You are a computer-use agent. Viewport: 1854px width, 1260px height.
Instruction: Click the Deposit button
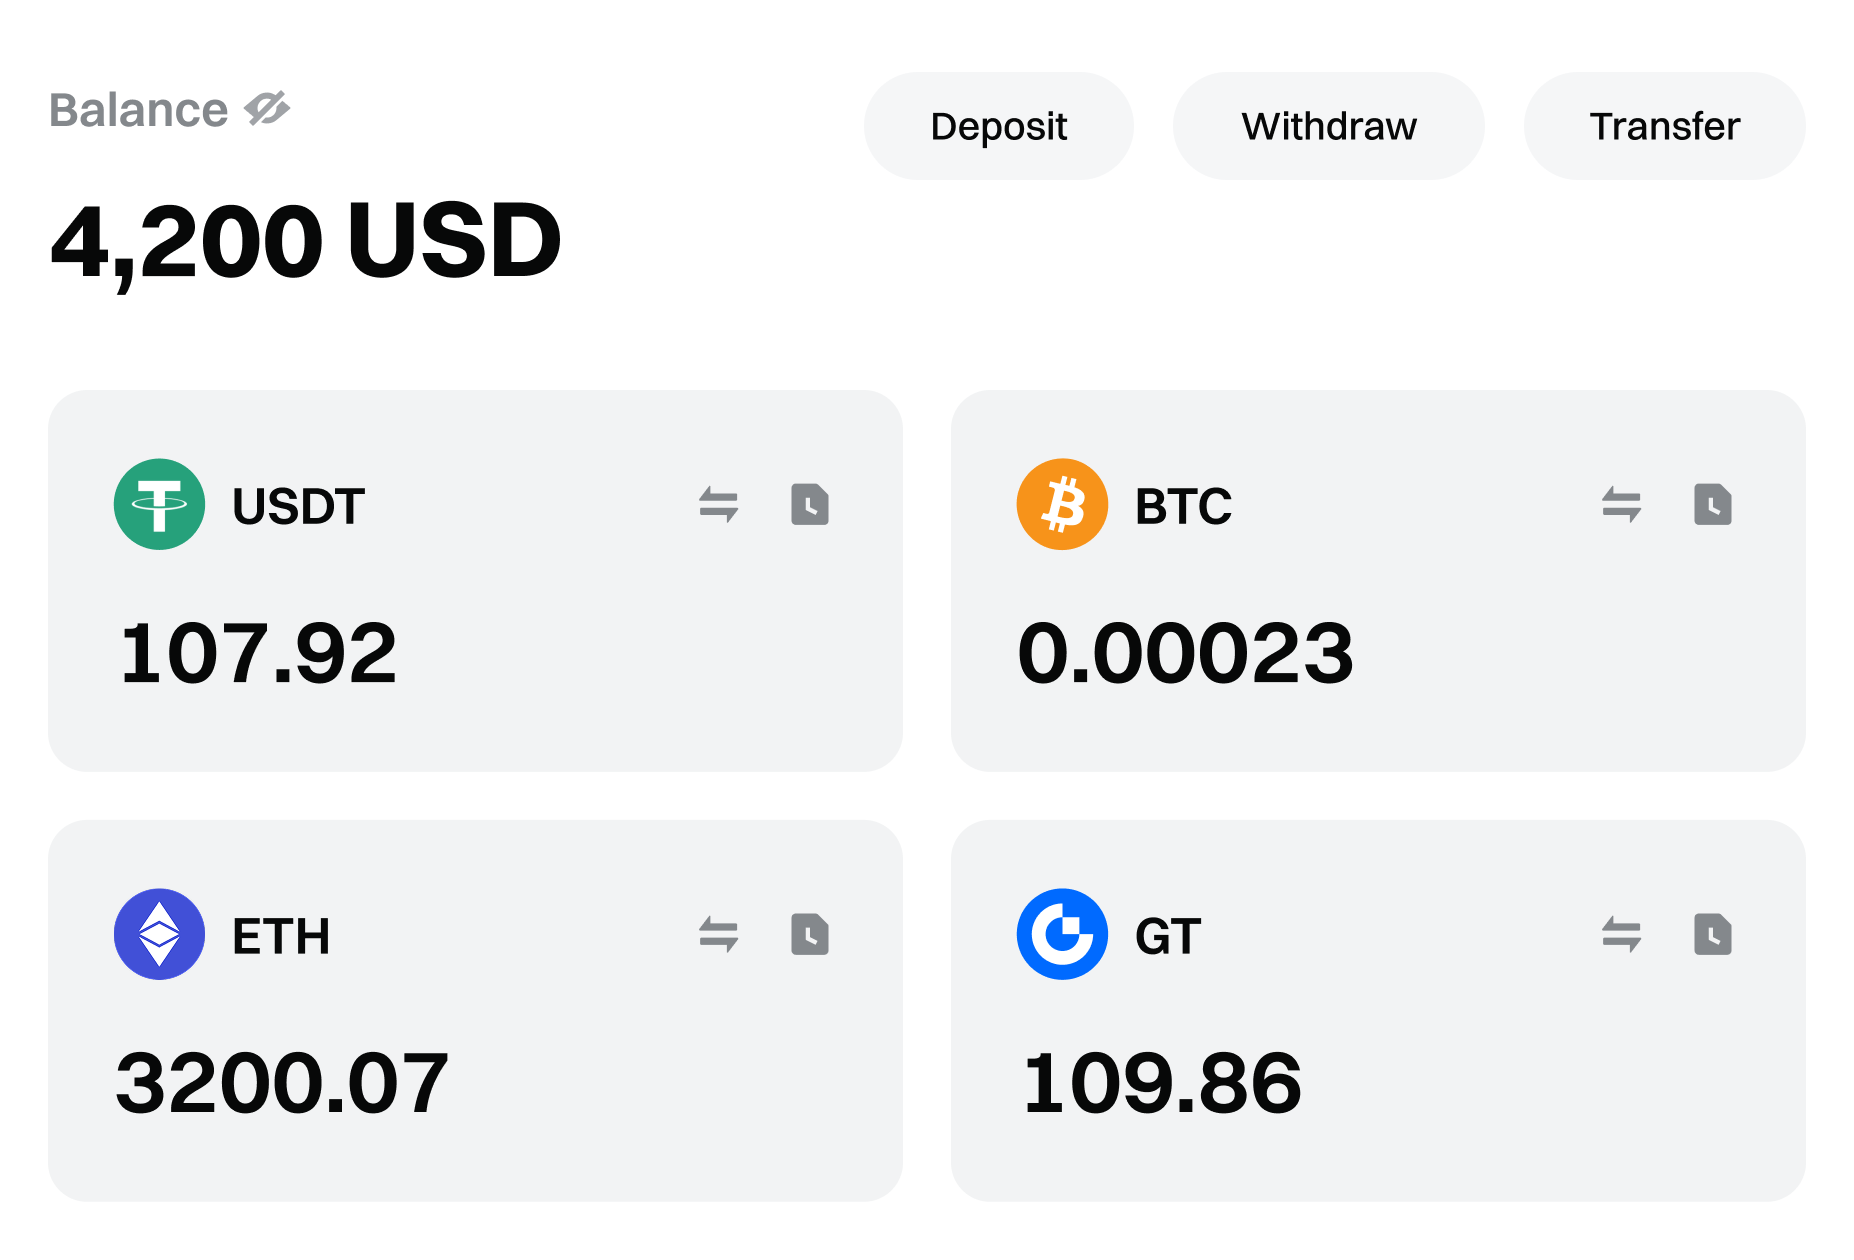point(998,126)
